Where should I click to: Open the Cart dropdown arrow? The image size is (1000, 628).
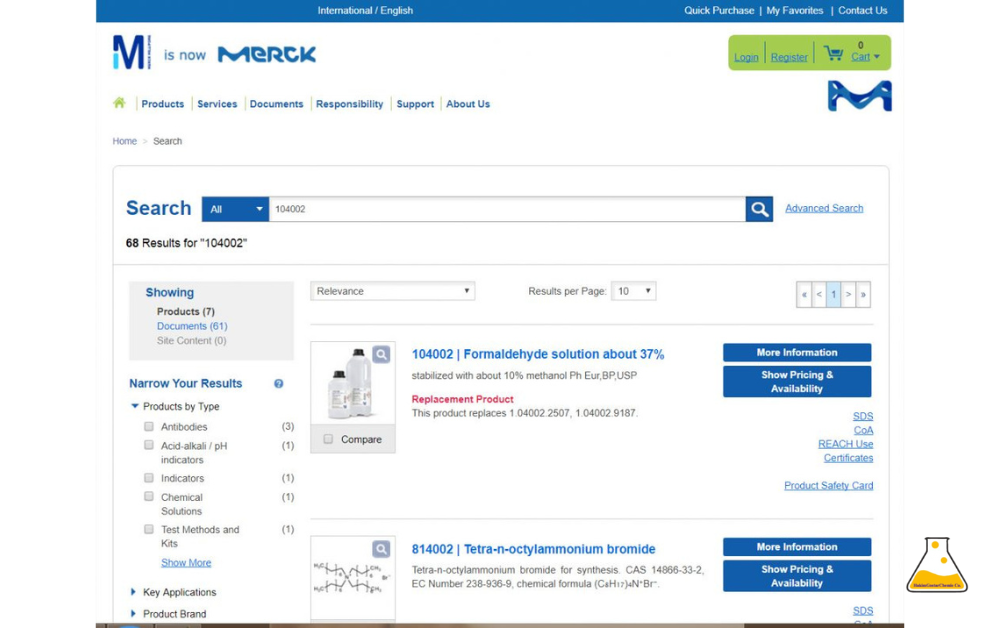click(877, 57)
